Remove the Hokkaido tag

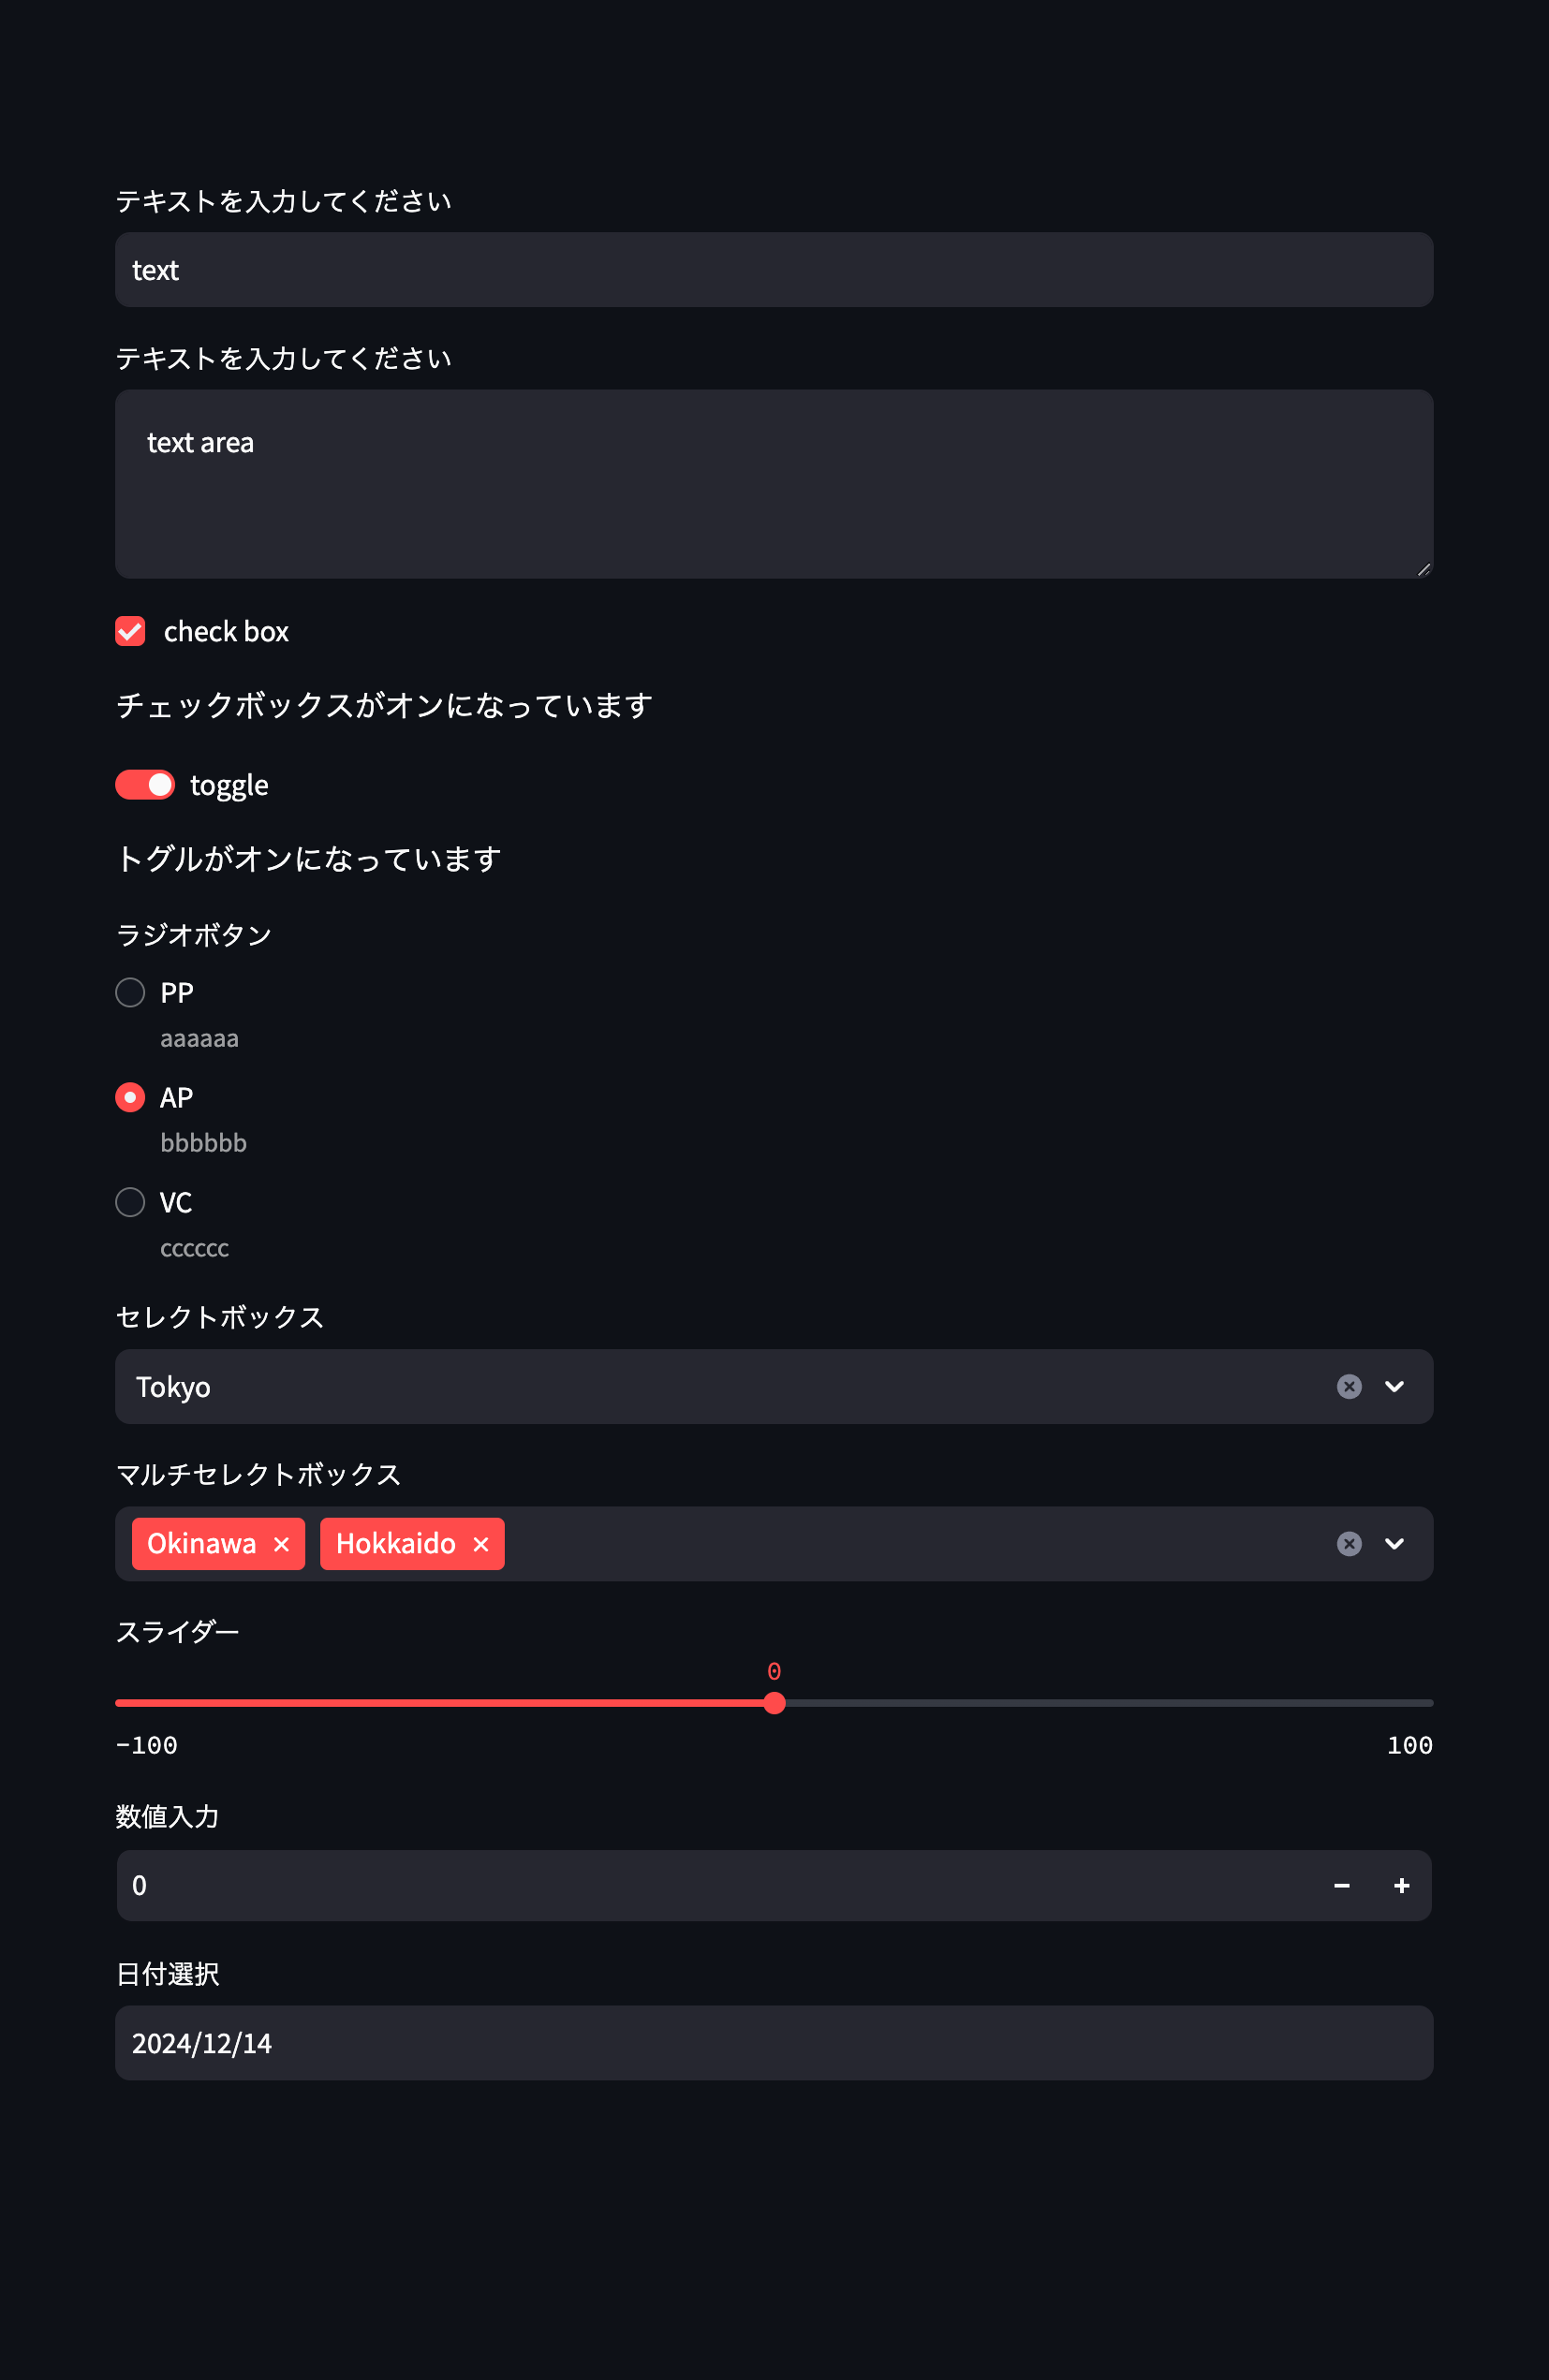click(480, 1543)
